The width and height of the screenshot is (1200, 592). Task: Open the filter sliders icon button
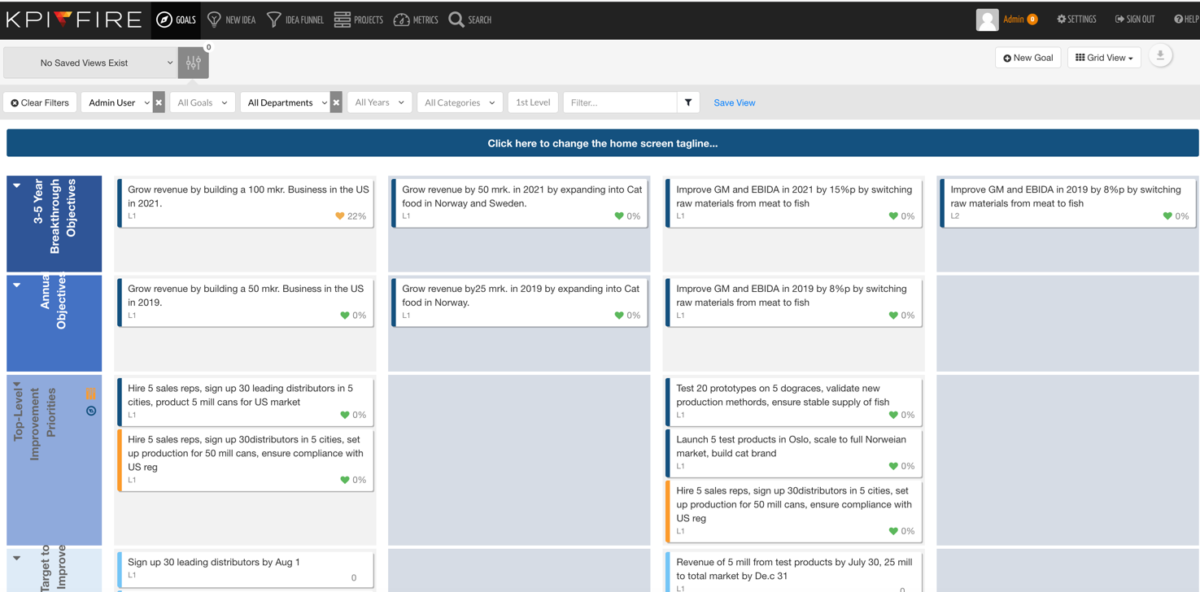pyautogui.click(x=194, y=63)
